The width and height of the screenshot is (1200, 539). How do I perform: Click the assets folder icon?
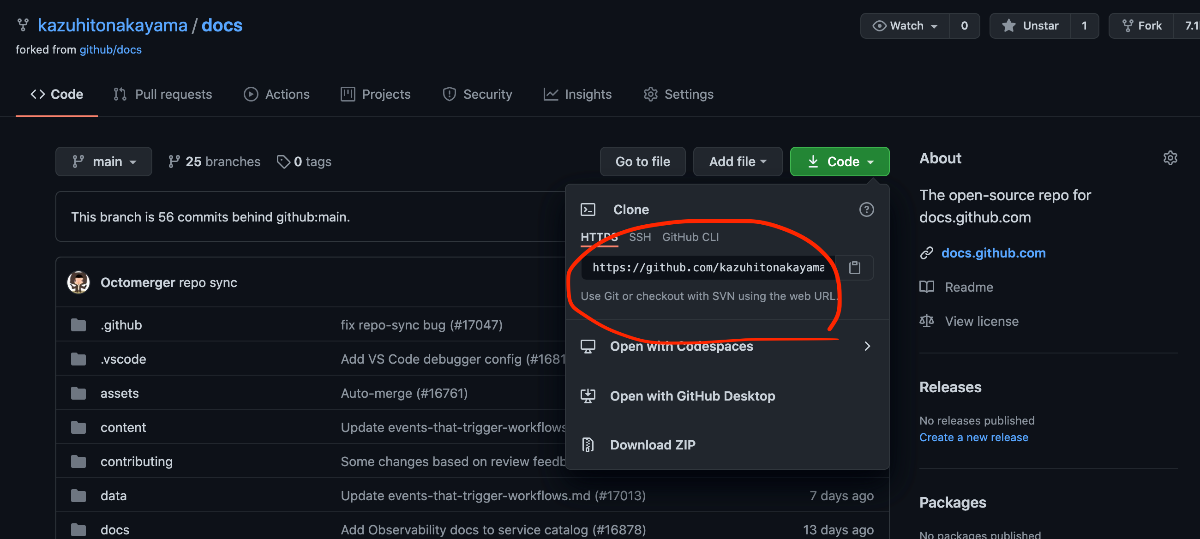[79, 393]
